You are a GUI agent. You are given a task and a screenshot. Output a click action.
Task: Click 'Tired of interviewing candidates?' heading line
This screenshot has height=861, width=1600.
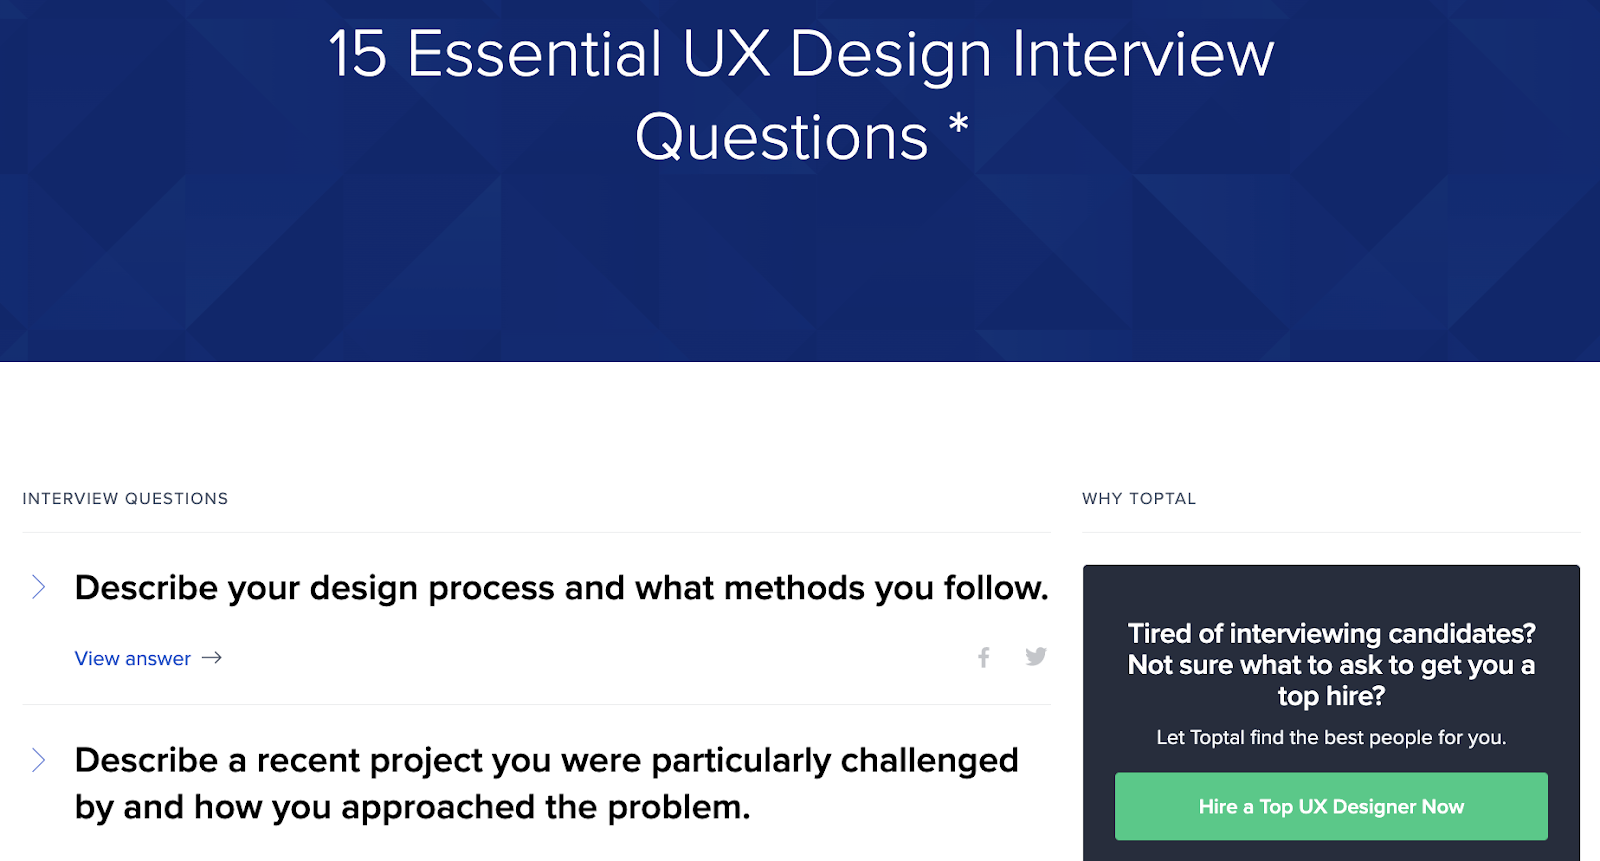click(x=1331, y=633)
